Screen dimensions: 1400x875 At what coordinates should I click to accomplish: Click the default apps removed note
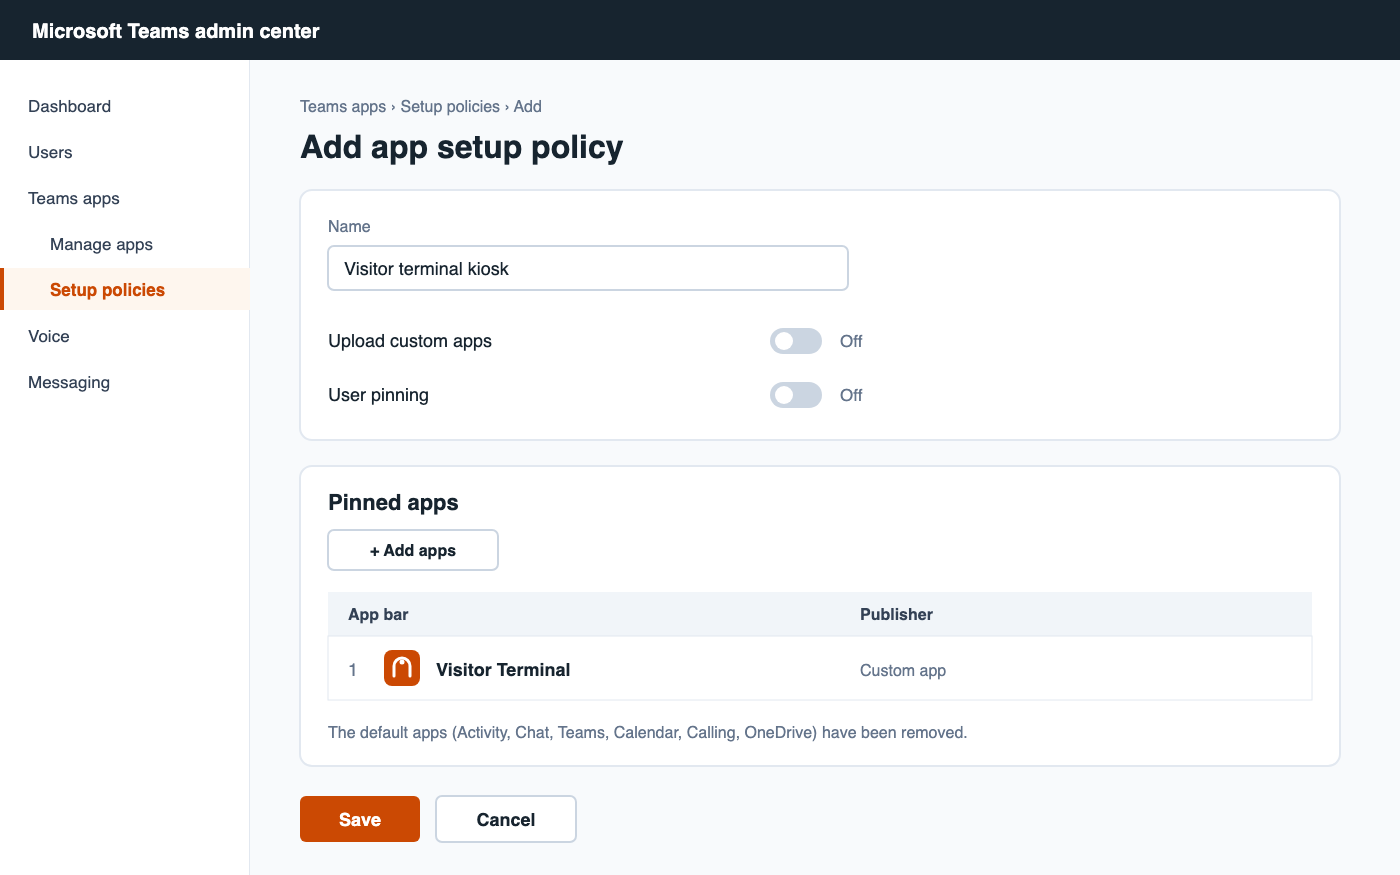pos(648,732)
